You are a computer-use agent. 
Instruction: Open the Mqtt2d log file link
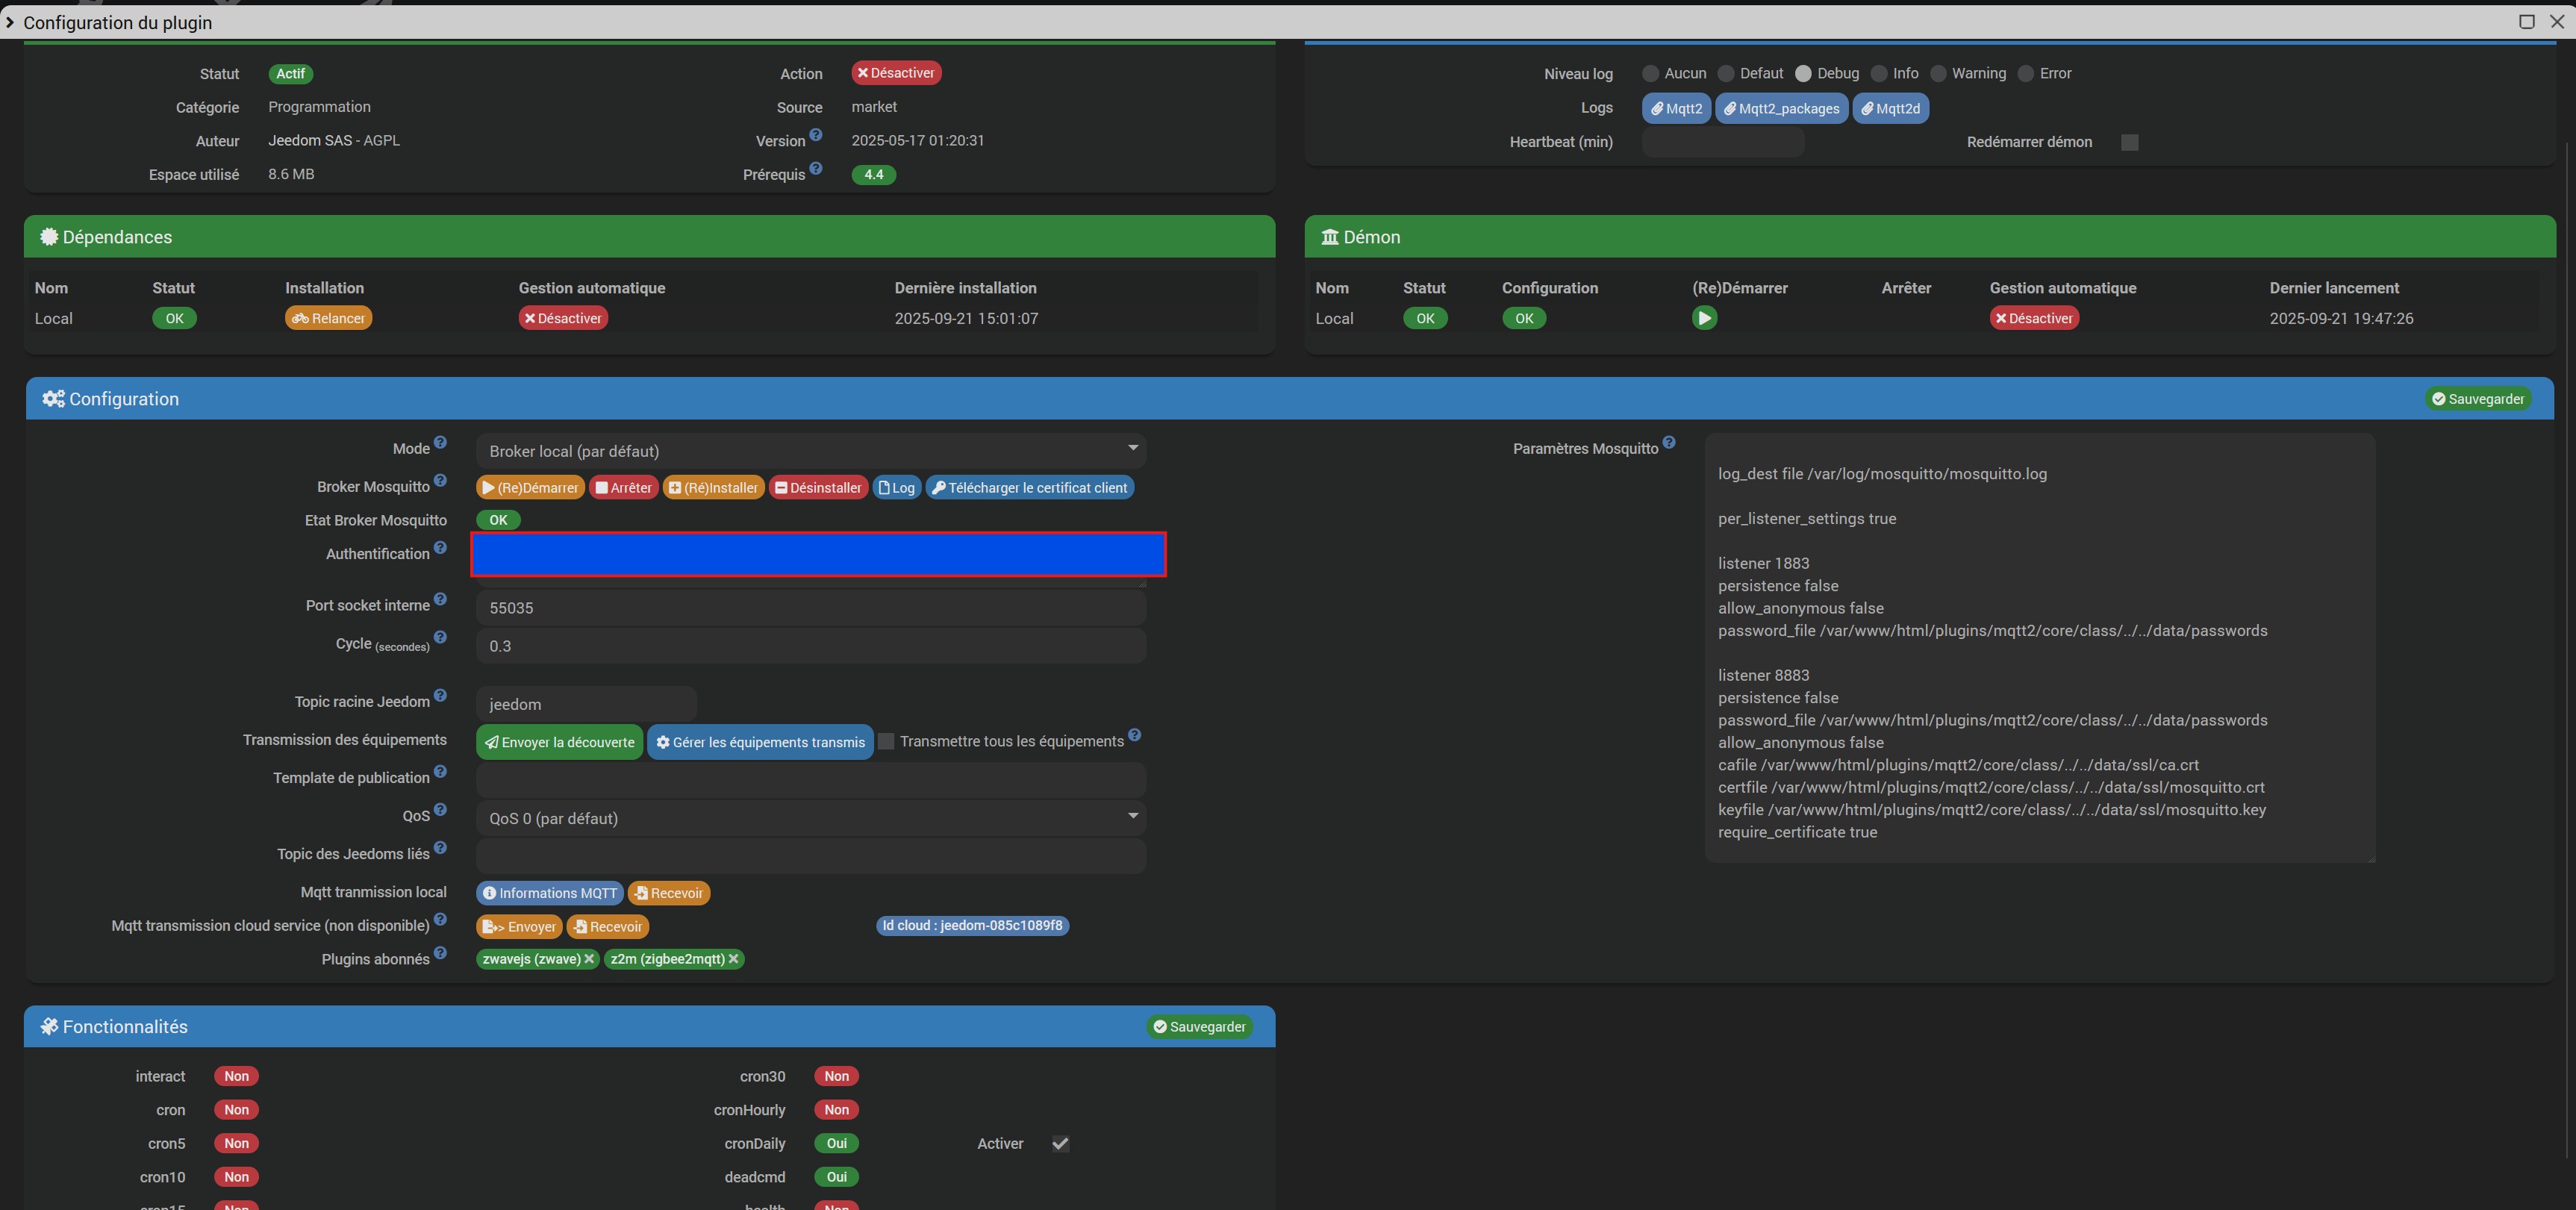click(1890, 108)
